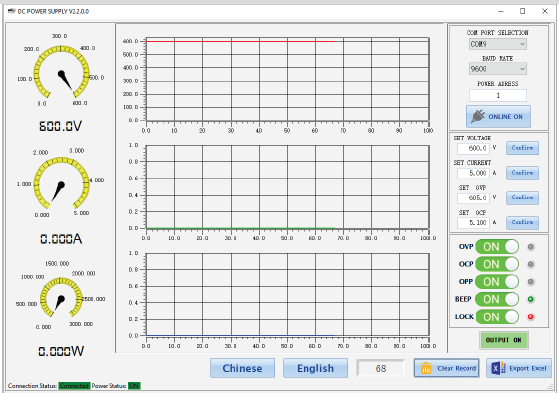Screen dimensions: 559x393
Task: Click the app icon in title bar
Action: point(11,11)
